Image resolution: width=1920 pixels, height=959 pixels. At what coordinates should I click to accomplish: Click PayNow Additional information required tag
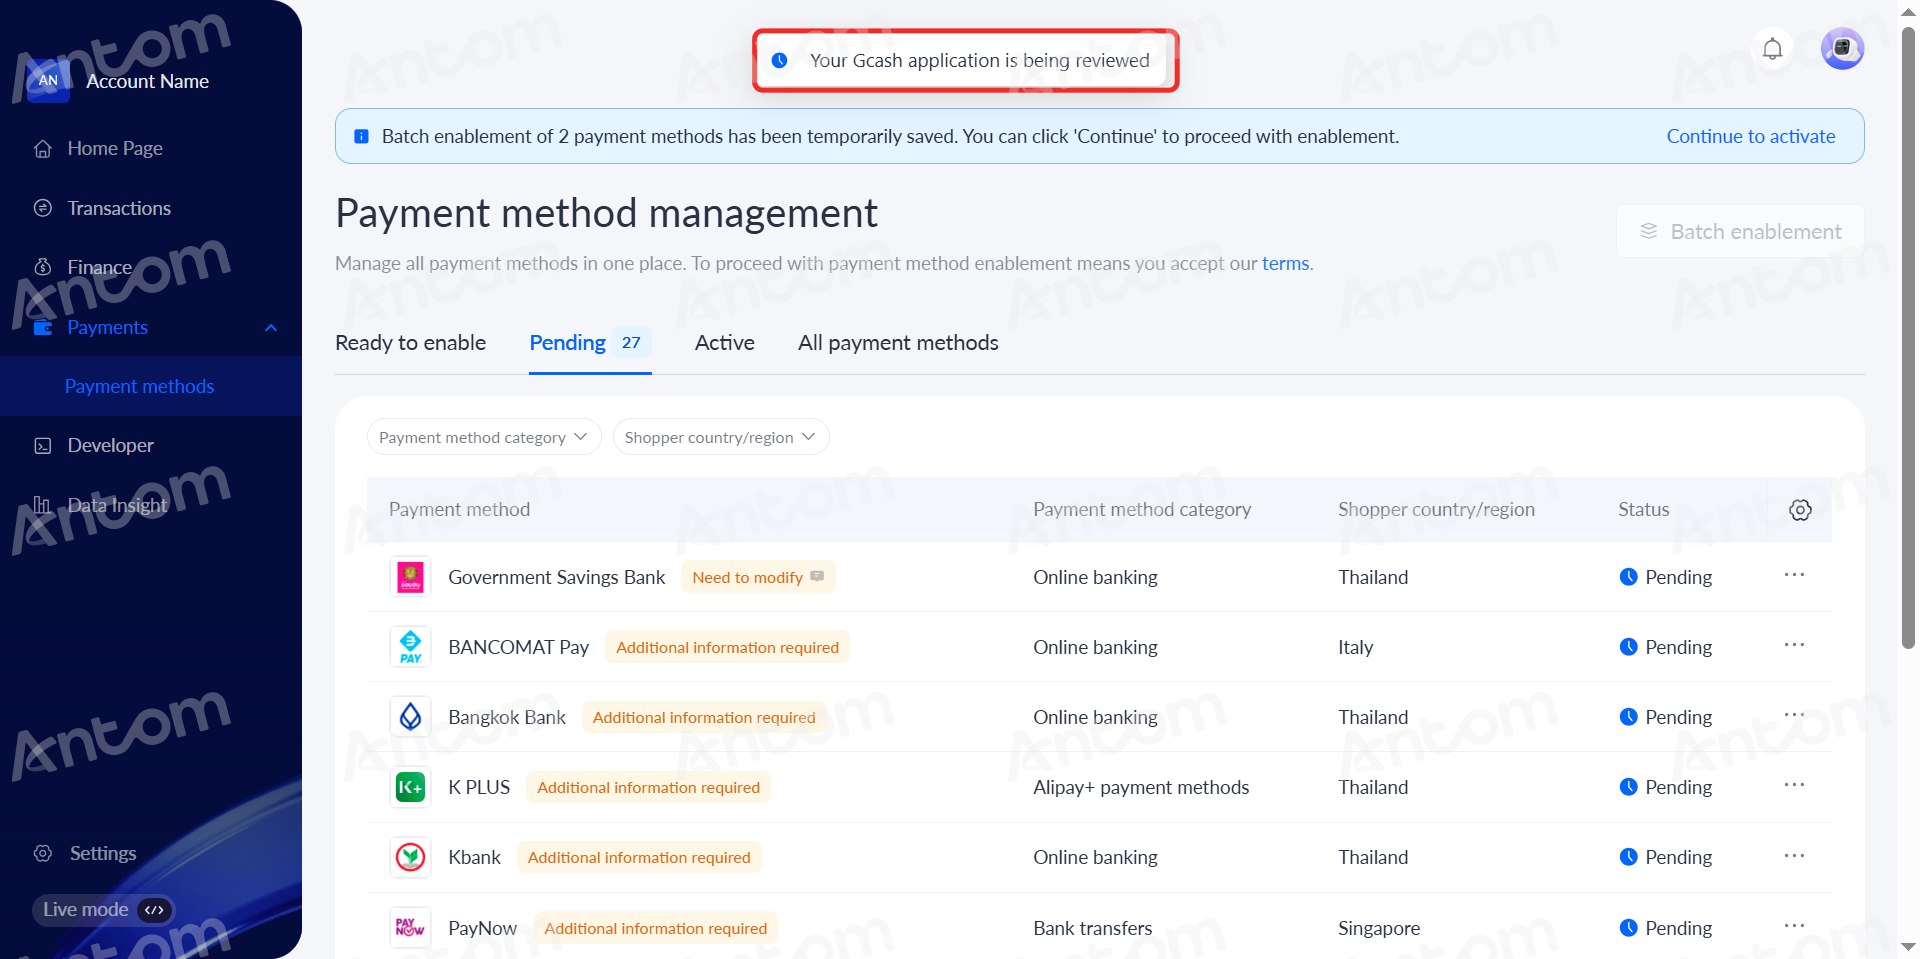(x=655, y=928)
